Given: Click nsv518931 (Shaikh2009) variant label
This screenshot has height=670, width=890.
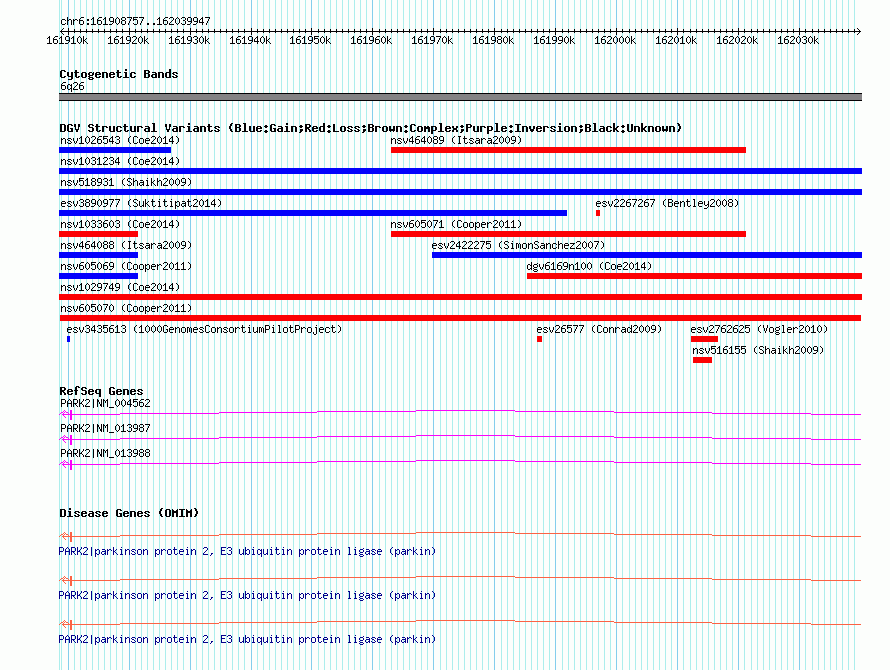Looking at the screenshot, I should 126,182.
